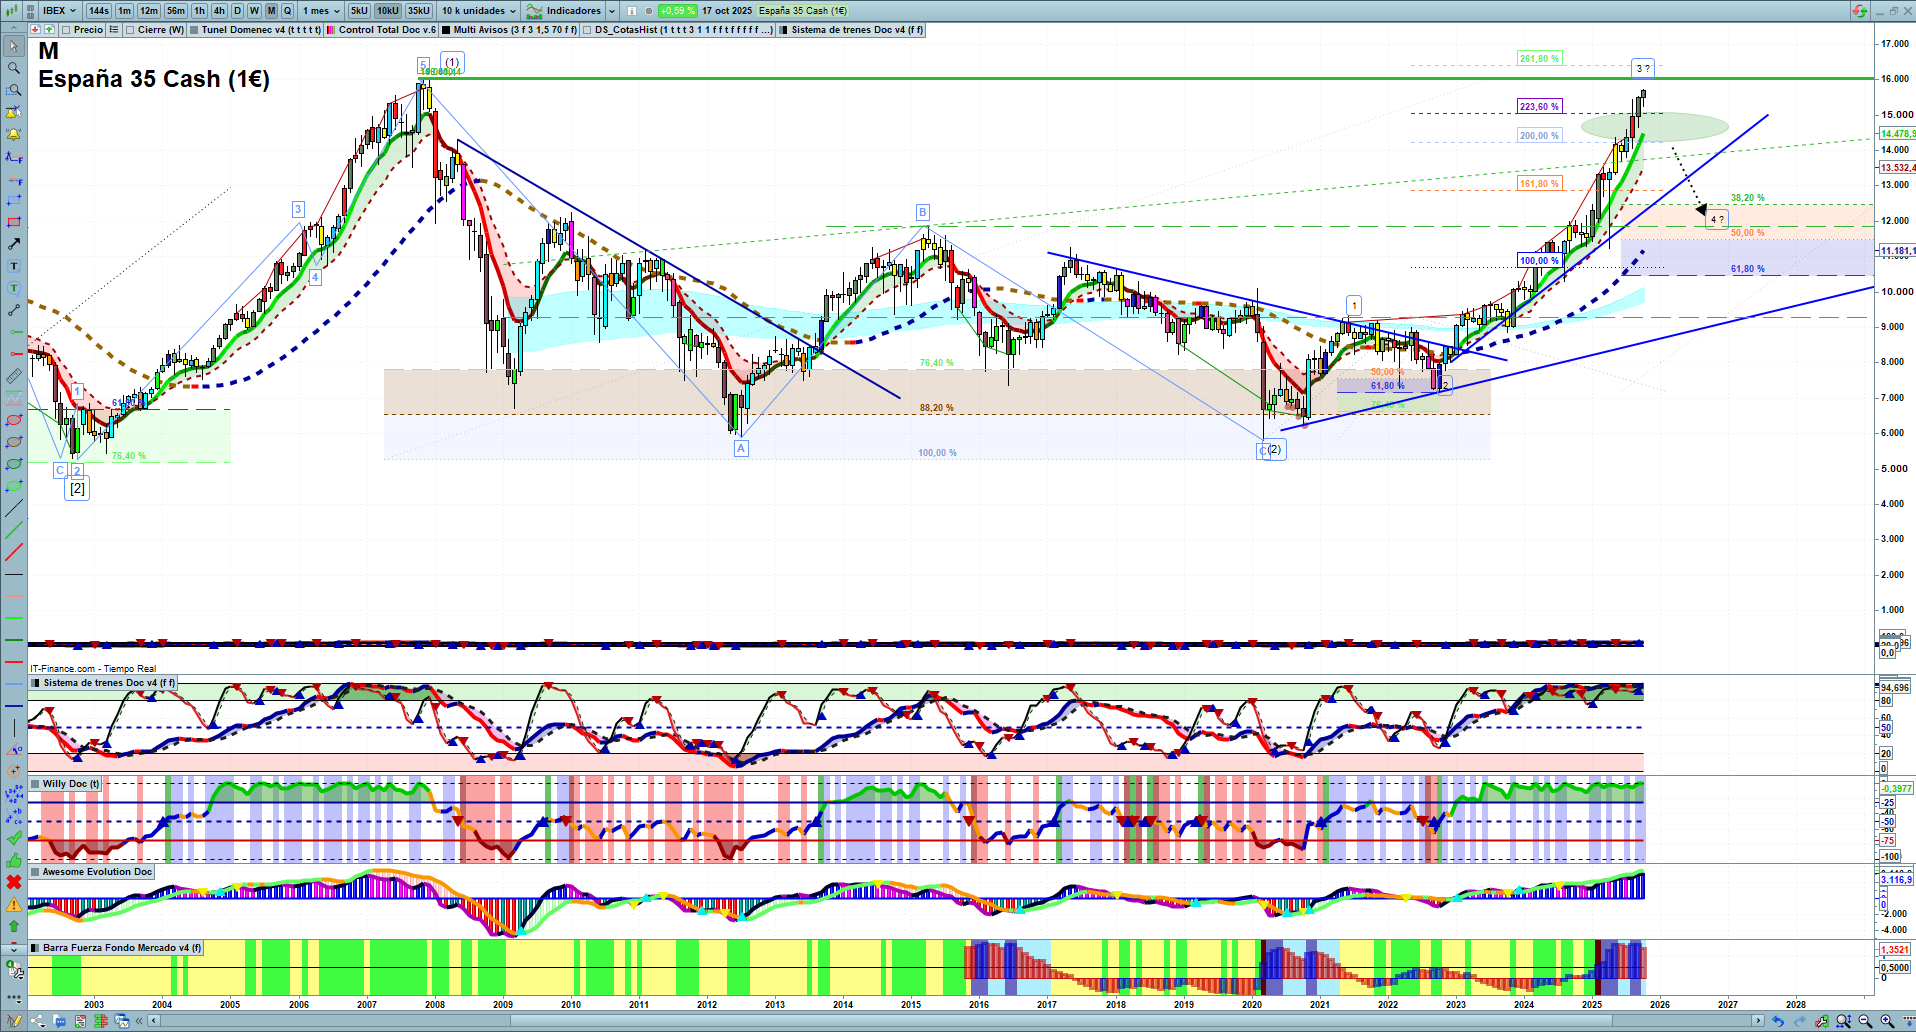
Task: Switch to the 4h timeframe
Action: point(219,11)
